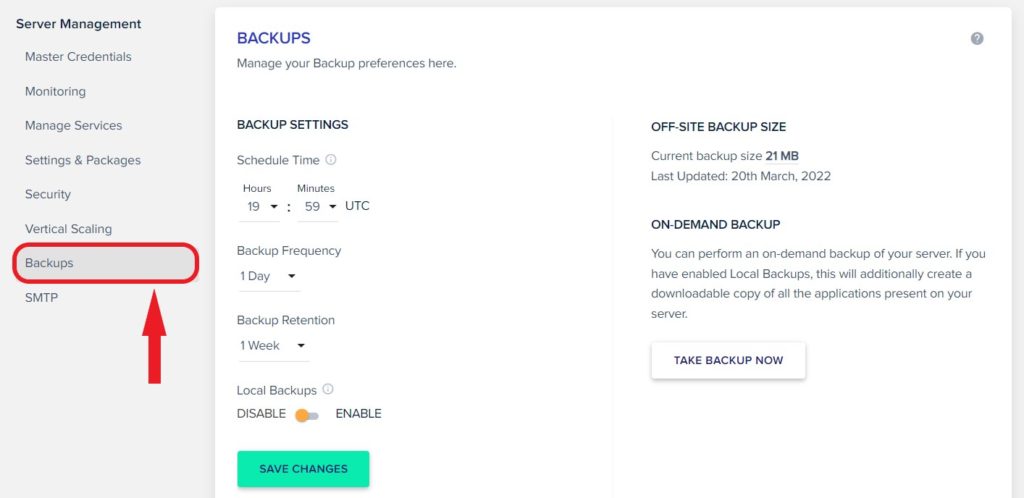The width and height of the screenshot is (1024, 498).
Task: Expand the Backup Frequency dropdown
Action: click(269, 276)
